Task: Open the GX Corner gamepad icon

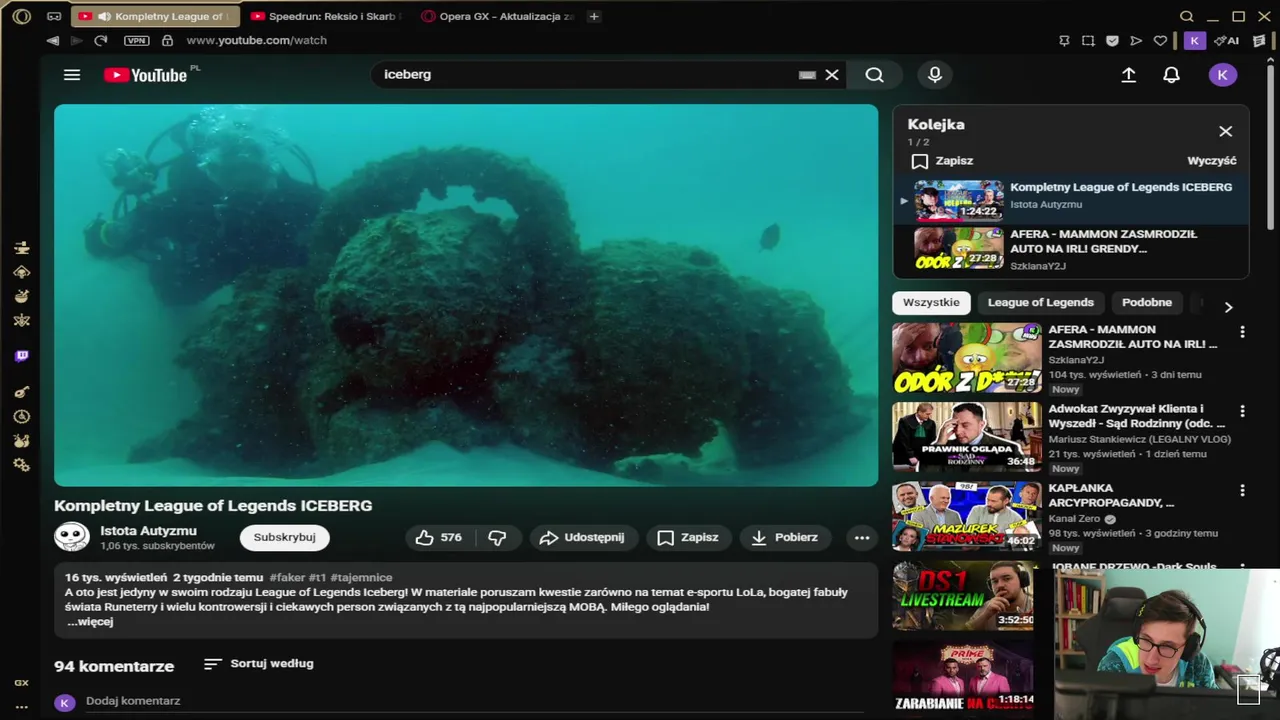Action: coord(54,16)
